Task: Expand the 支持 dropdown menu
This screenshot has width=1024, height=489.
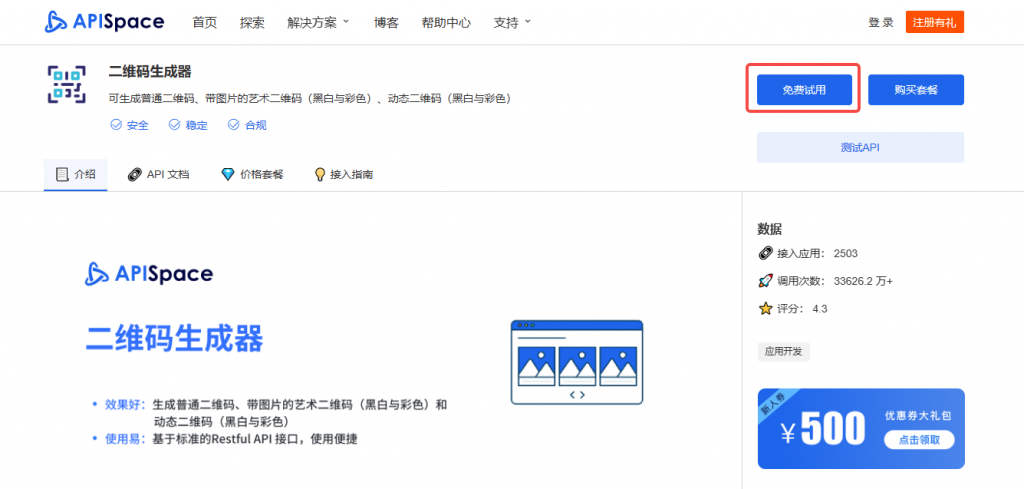Action: click(512, 22)
